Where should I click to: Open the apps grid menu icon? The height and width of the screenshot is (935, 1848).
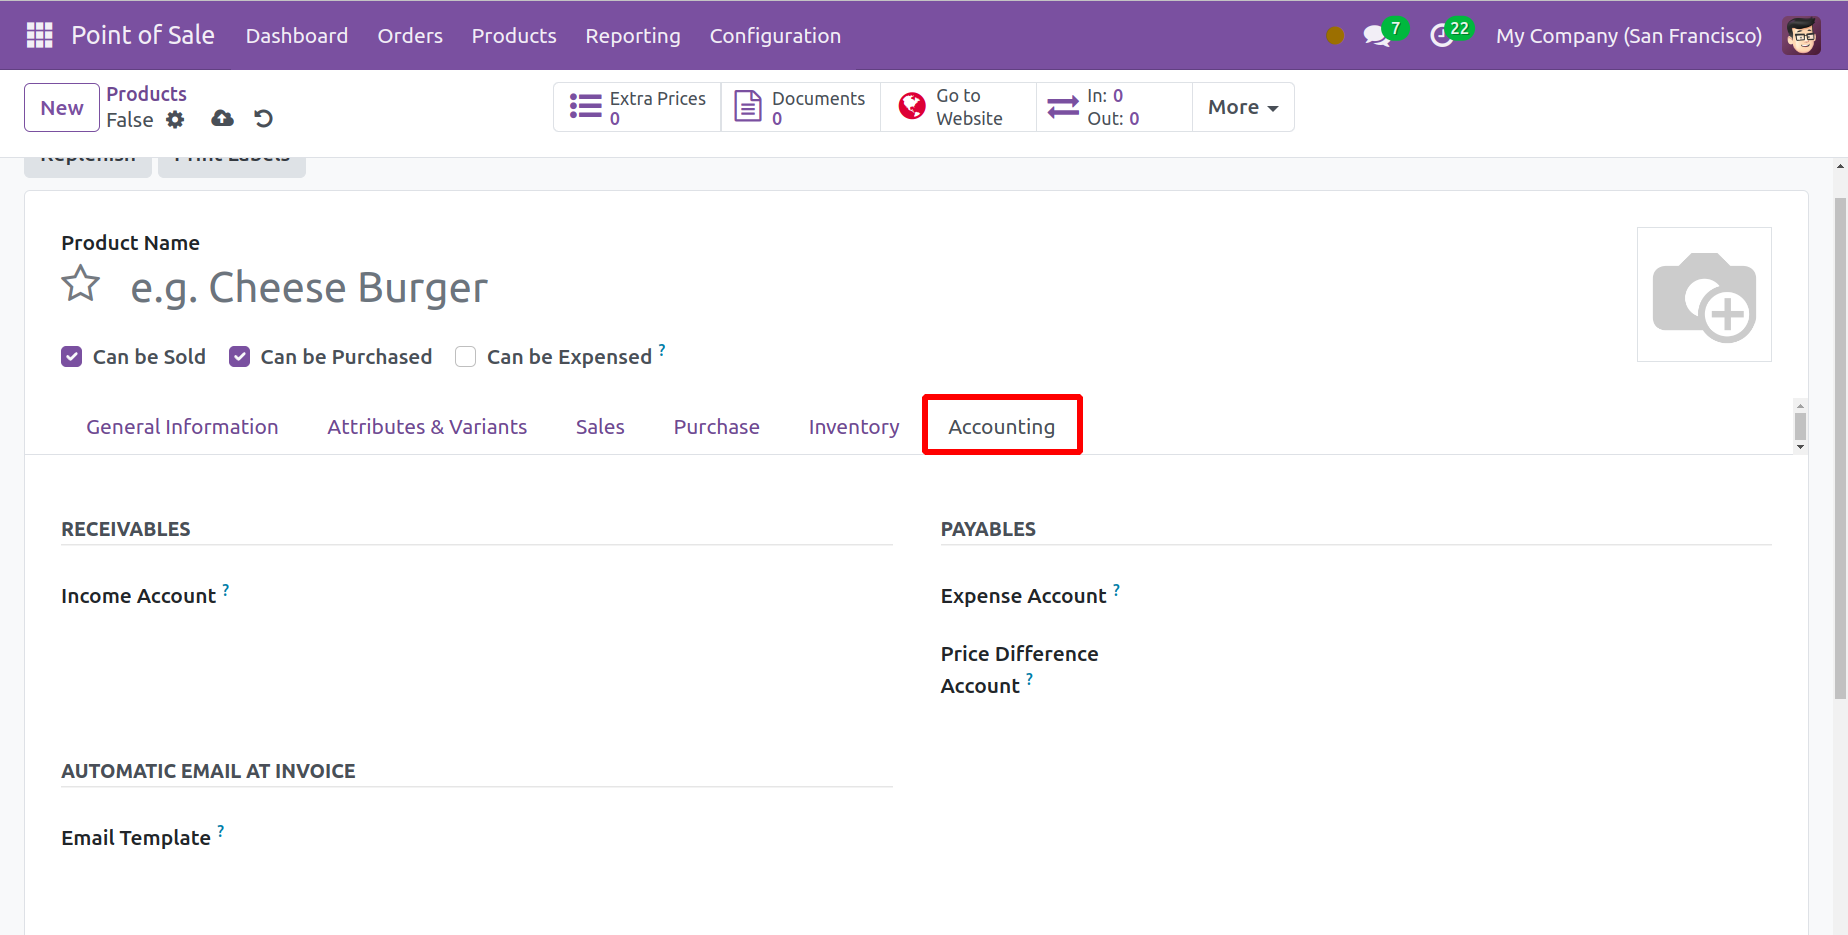click(39, 35)
